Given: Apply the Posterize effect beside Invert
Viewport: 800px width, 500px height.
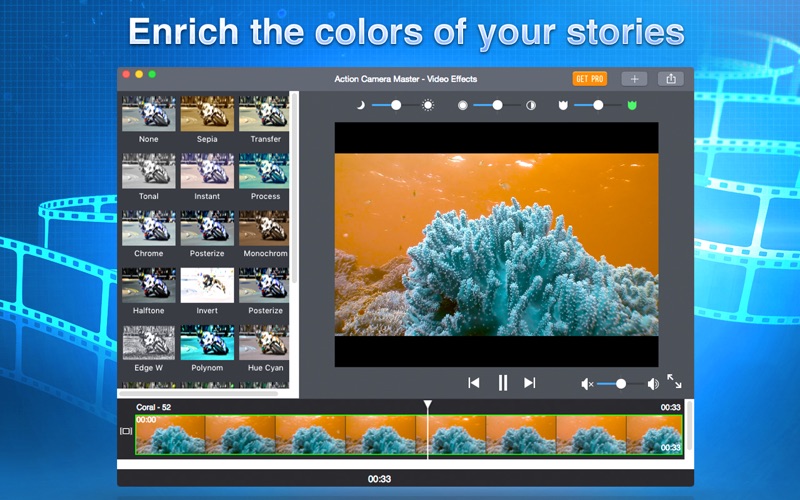Looking at the screenshot, I should coord(264,285).
